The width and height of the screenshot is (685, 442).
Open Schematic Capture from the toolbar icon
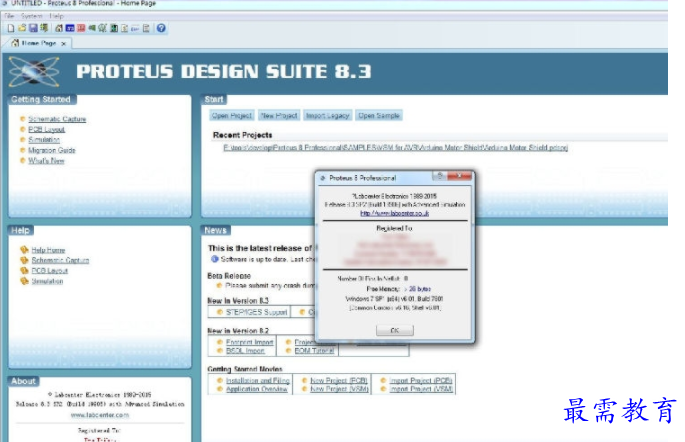pyautogui.click(x=70, y=28)
